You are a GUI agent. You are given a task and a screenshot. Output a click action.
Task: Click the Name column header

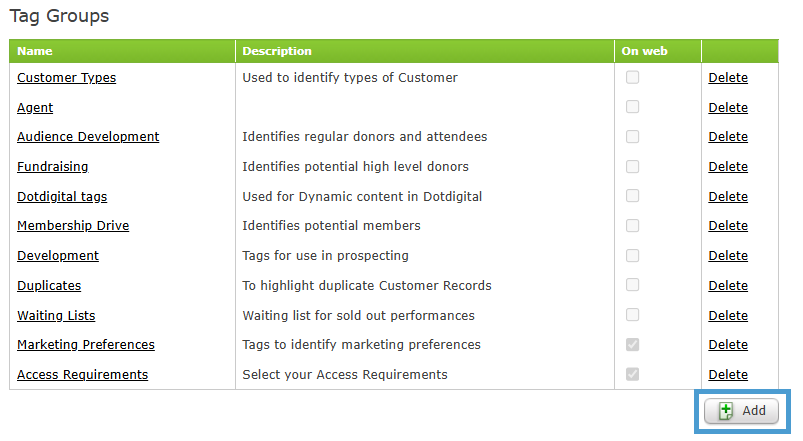tap(35, 51)
